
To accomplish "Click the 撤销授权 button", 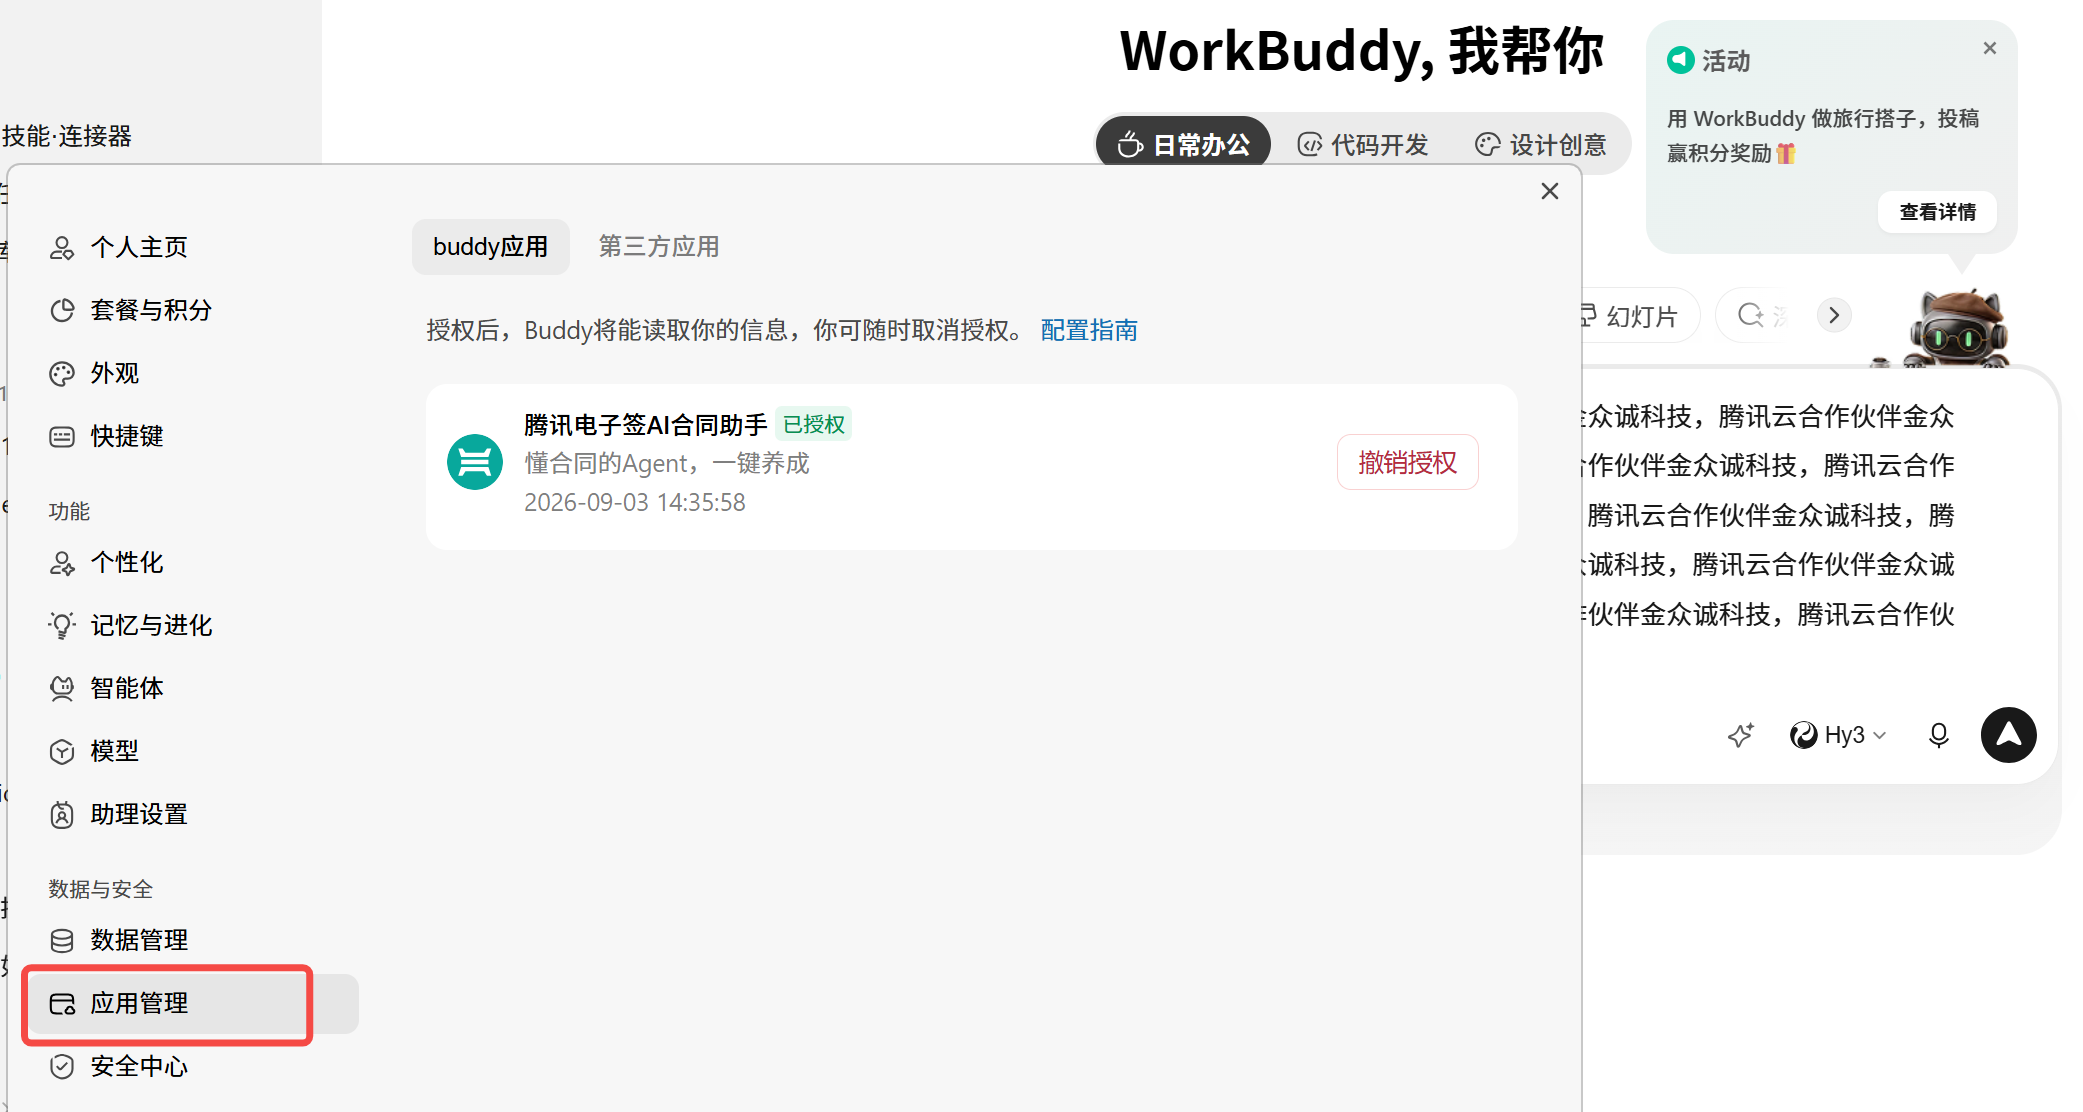I will pyautogui.click(x=1407, y=462).
